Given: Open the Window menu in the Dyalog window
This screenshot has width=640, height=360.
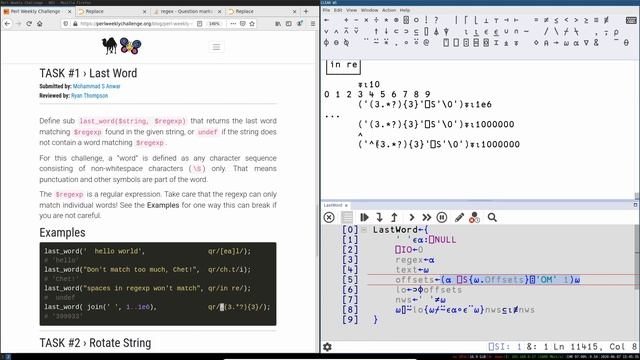Looking at the screenshot, I should pos(369,10).
